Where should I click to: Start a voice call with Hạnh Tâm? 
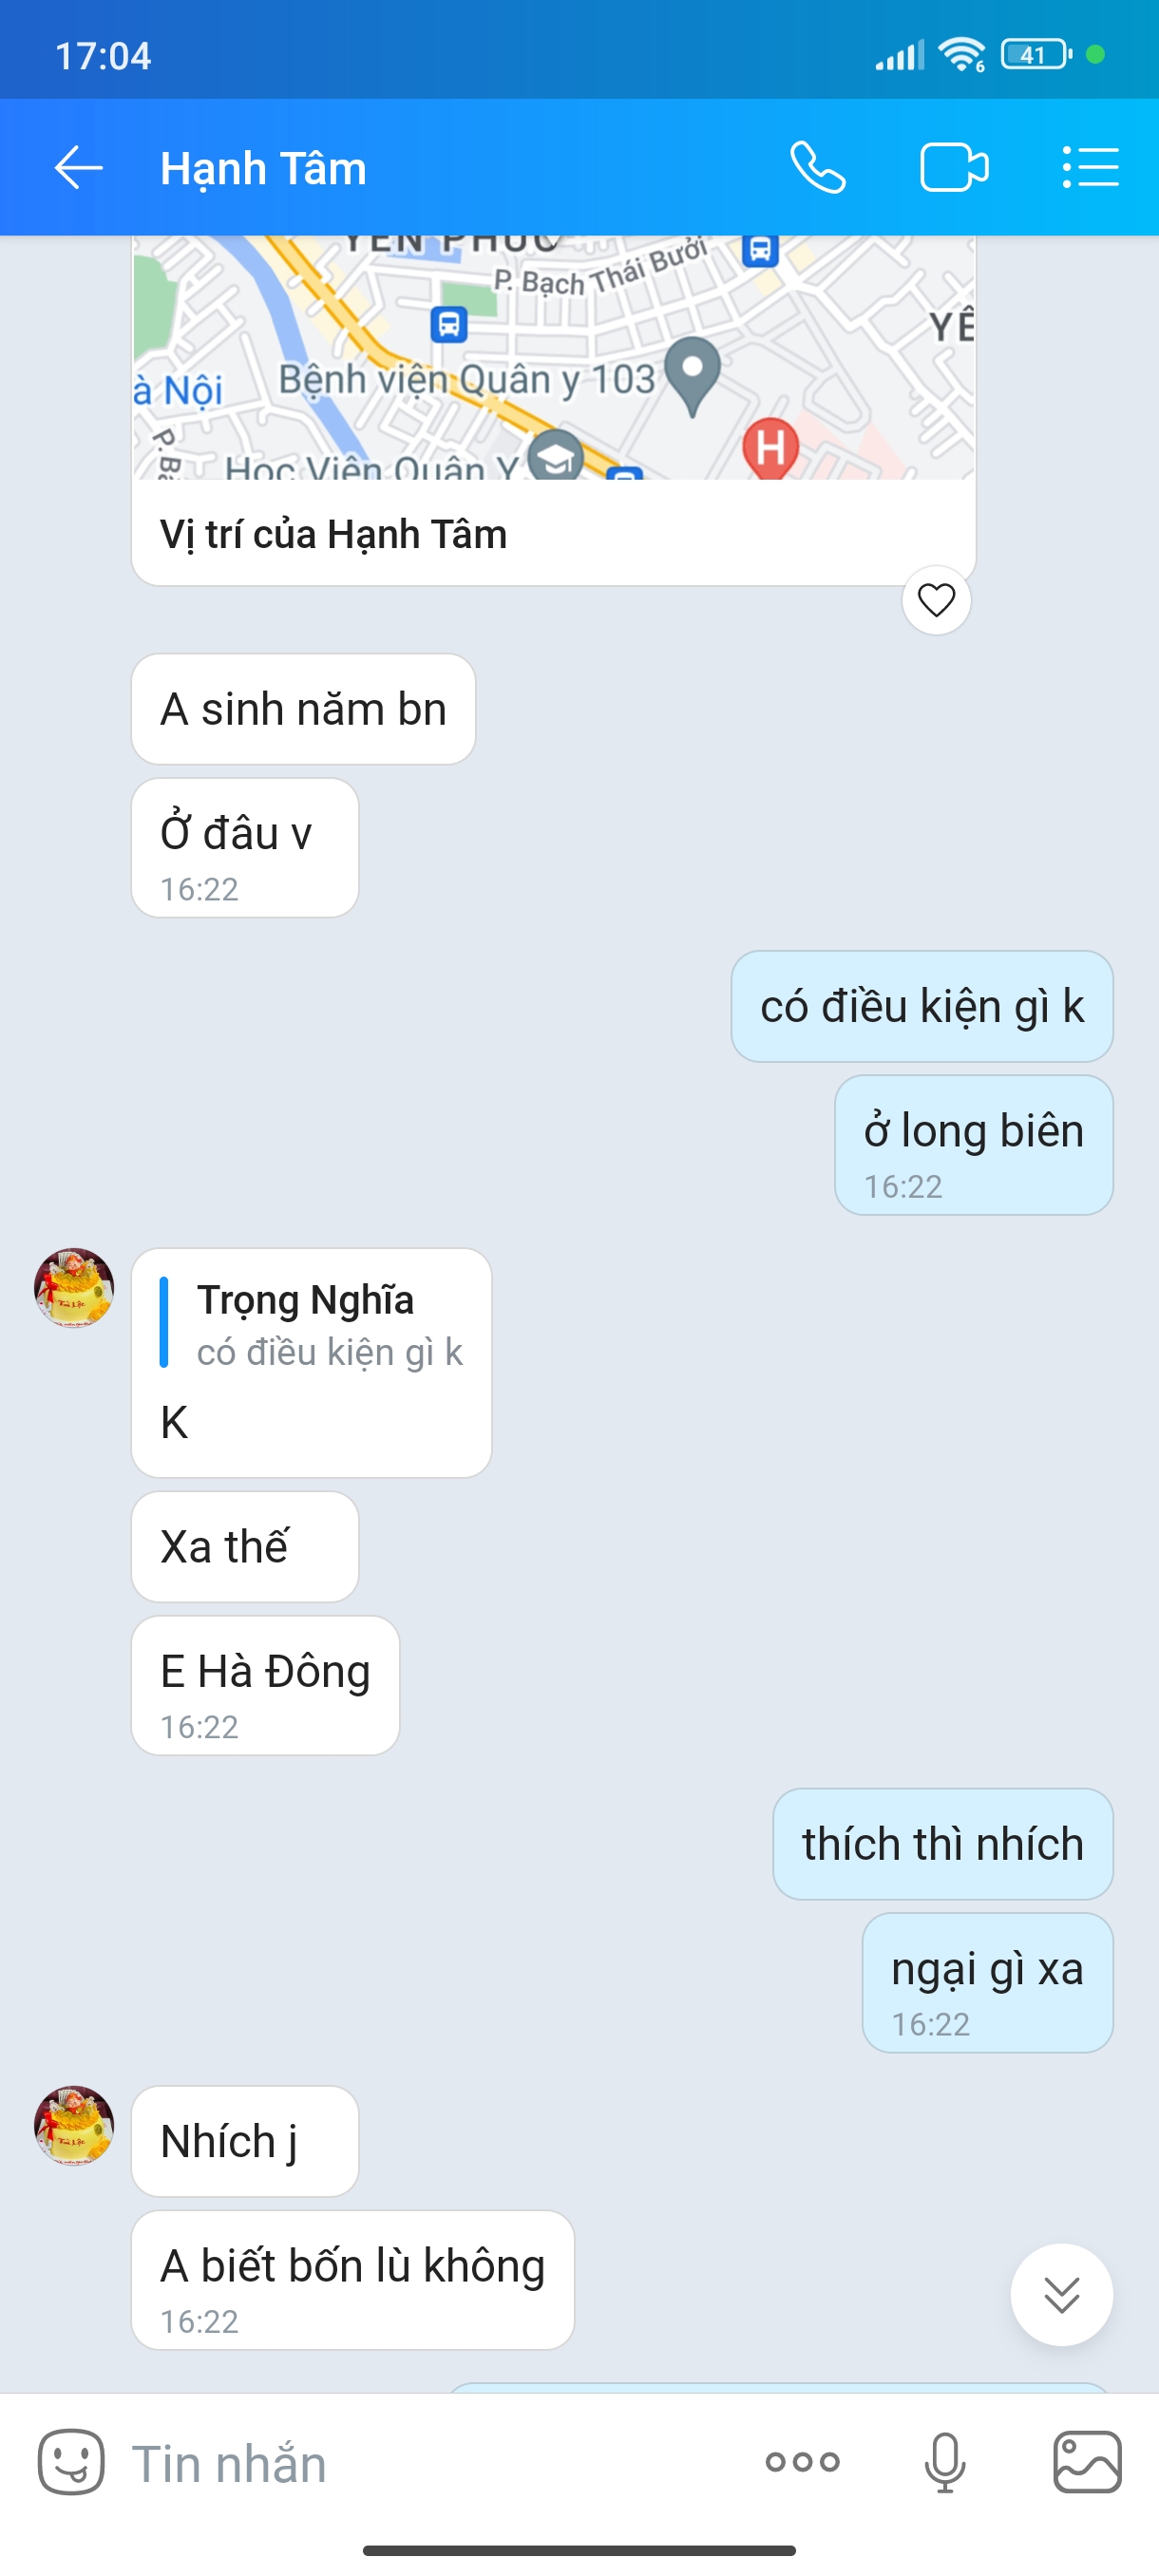[x=818, y=167]
